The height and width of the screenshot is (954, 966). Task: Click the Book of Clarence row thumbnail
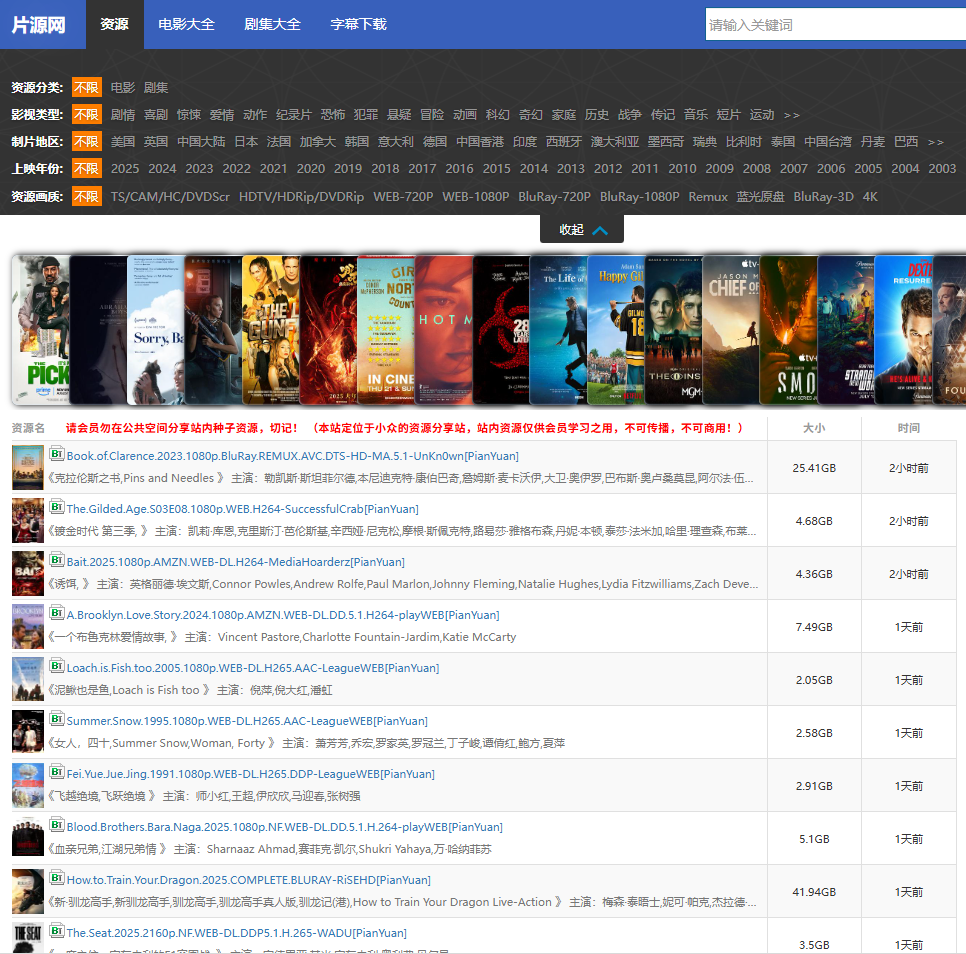(x=28, y=467)
